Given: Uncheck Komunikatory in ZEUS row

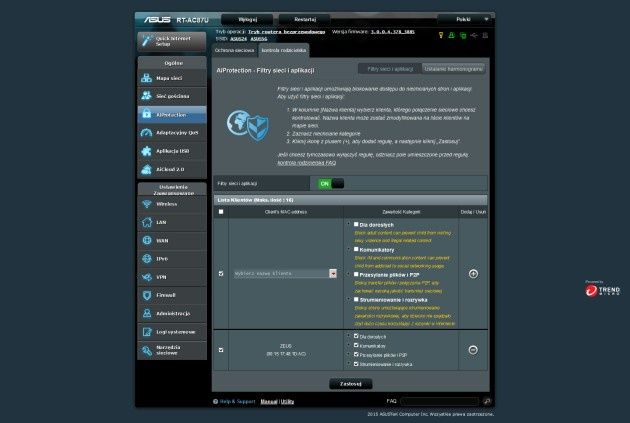Looking at the screenshot, I should click(x=356, y=345).
